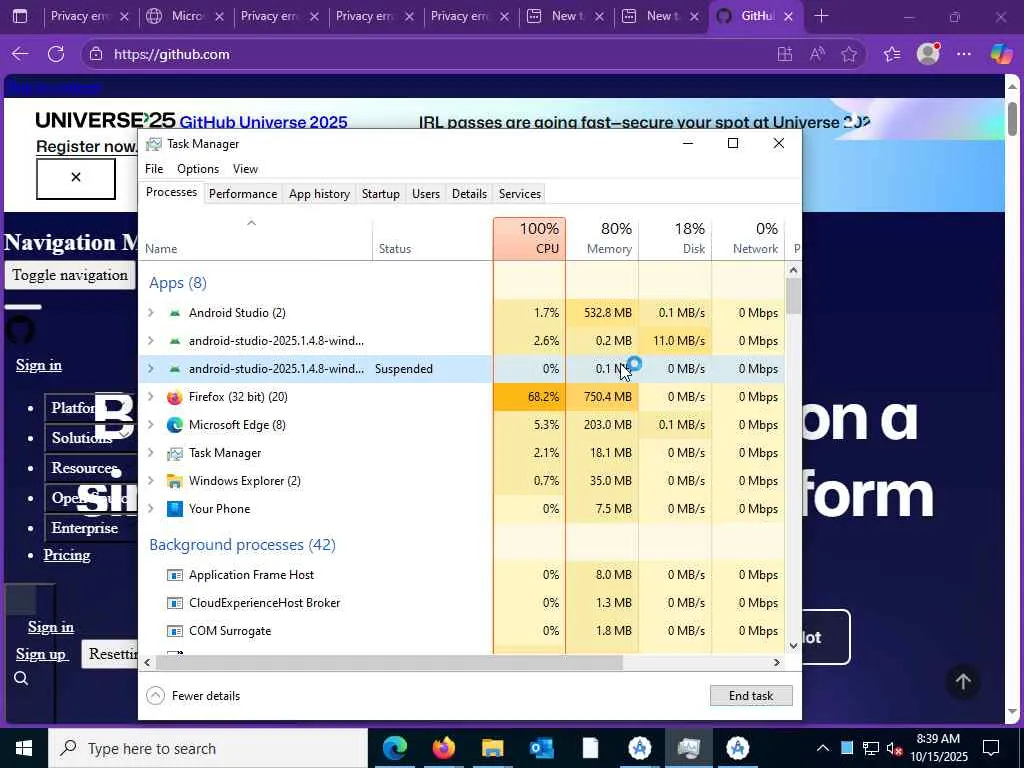Screen dimensions: 1024x768
Task: Click the Firefox icon in Task Manager list
Action: coord(174,397)
